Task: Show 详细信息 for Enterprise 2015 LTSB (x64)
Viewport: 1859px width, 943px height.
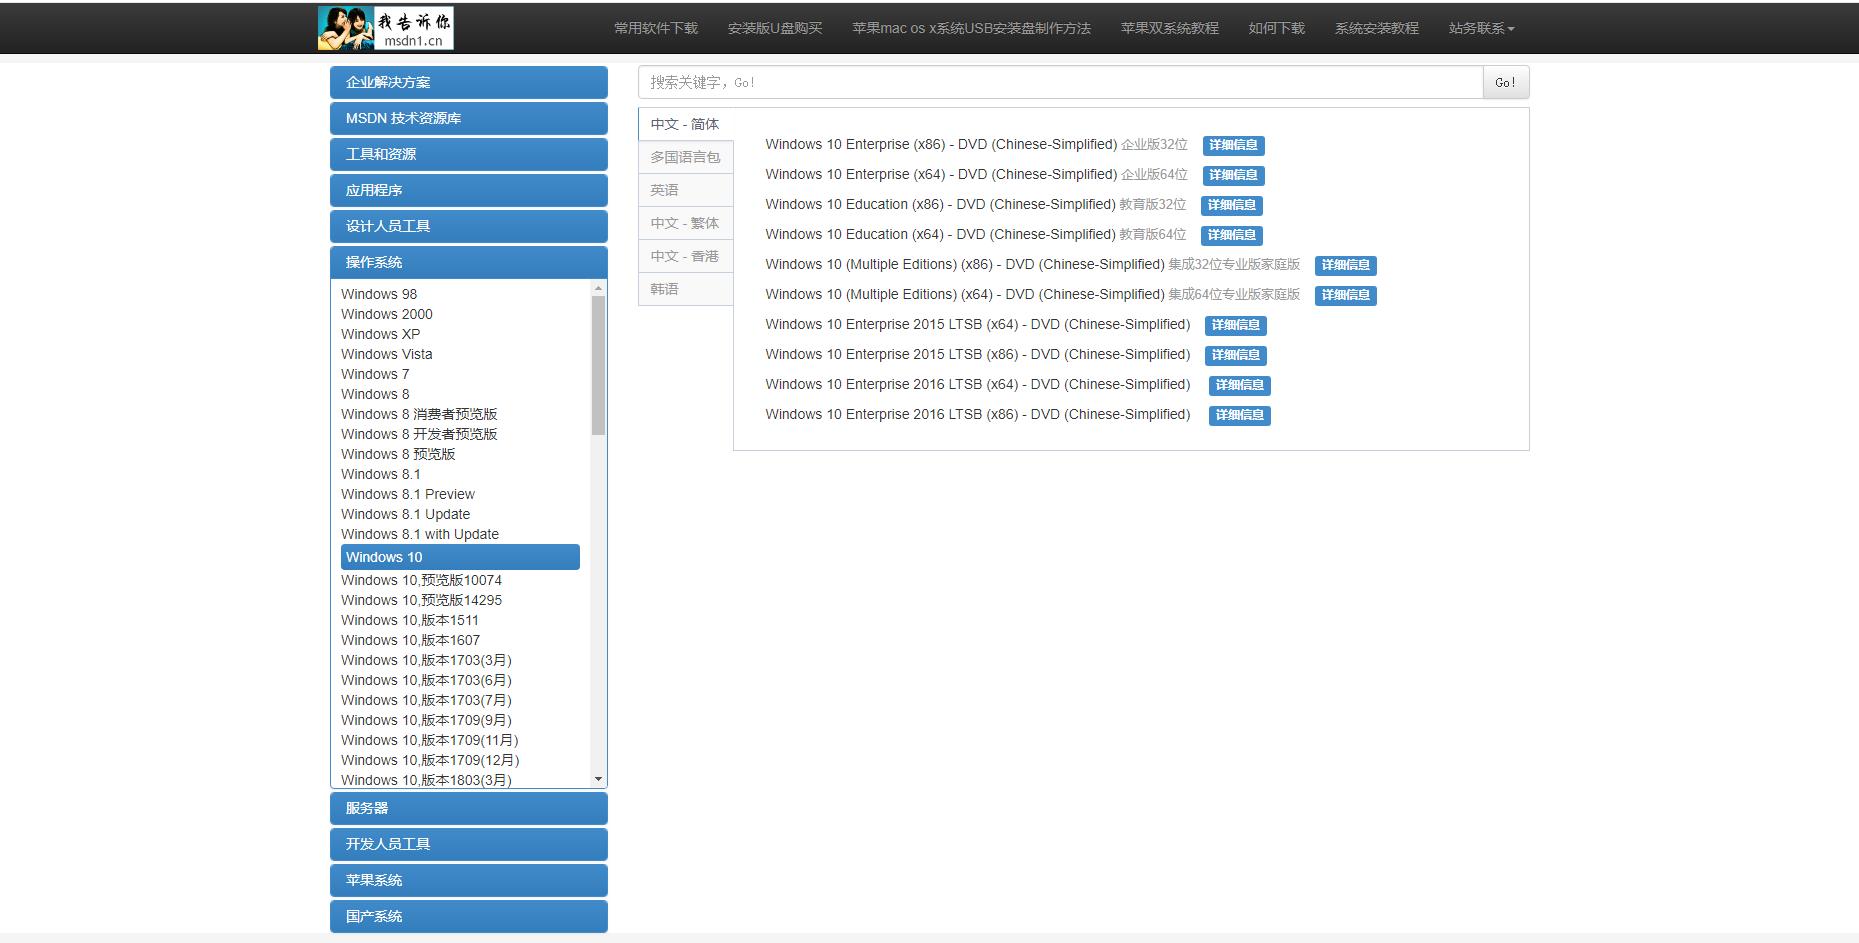Action: [1236, 325]
